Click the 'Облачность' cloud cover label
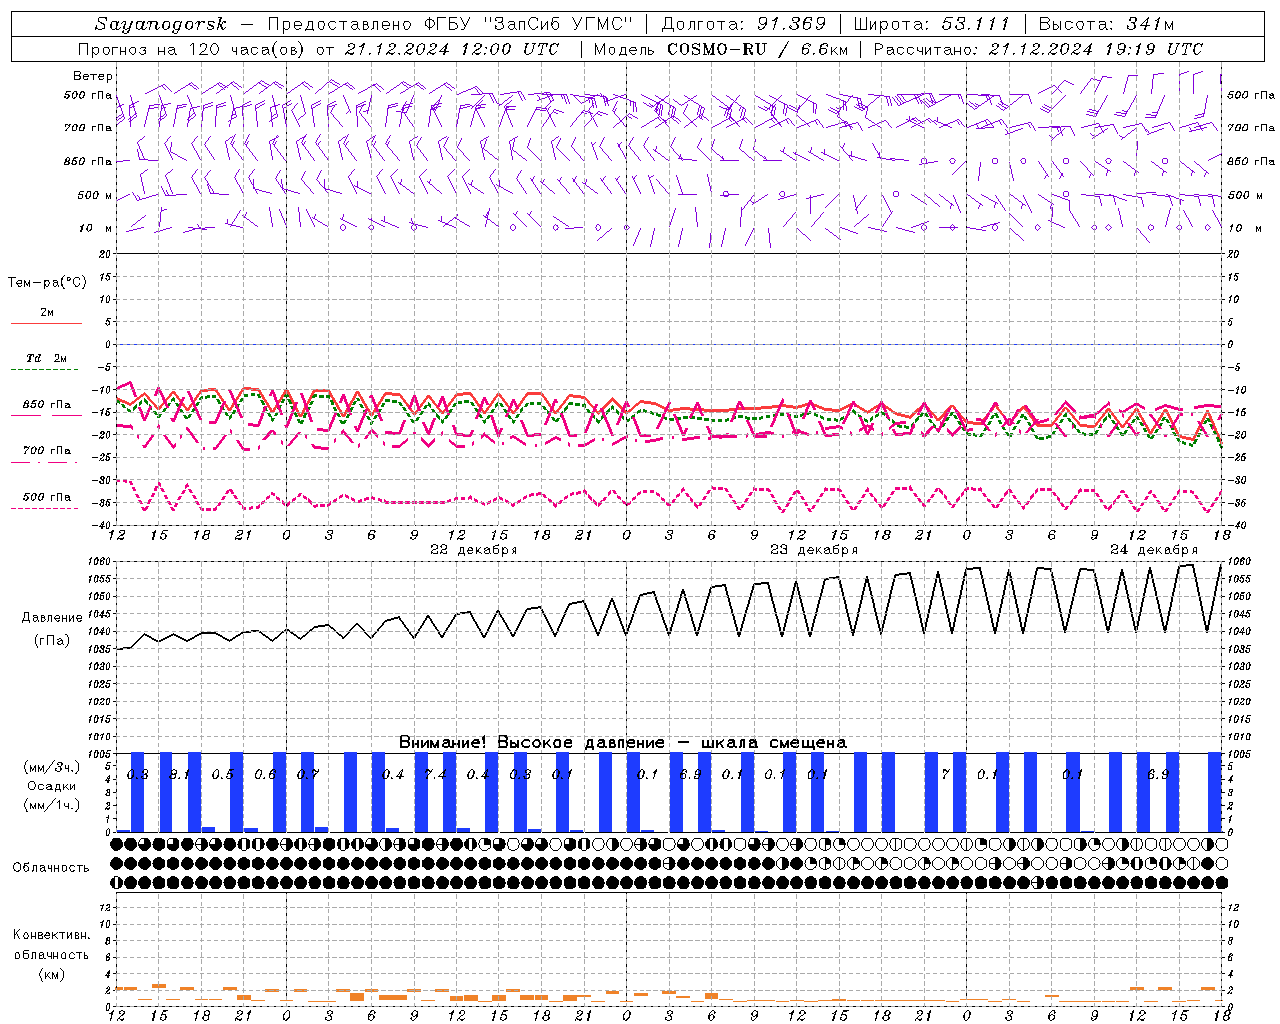 (51, 867)
